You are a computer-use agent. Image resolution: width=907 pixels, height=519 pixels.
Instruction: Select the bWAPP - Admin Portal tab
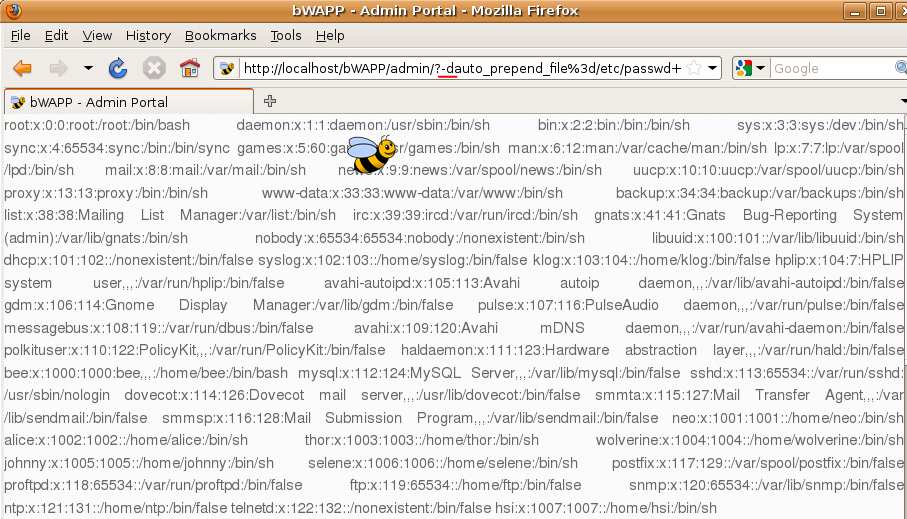(x=129, y=102)
